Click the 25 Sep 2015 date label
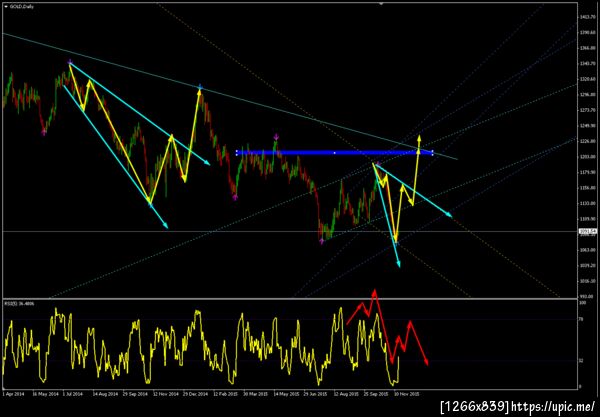This screenshot has height=417, width=600. click(377, 394)
